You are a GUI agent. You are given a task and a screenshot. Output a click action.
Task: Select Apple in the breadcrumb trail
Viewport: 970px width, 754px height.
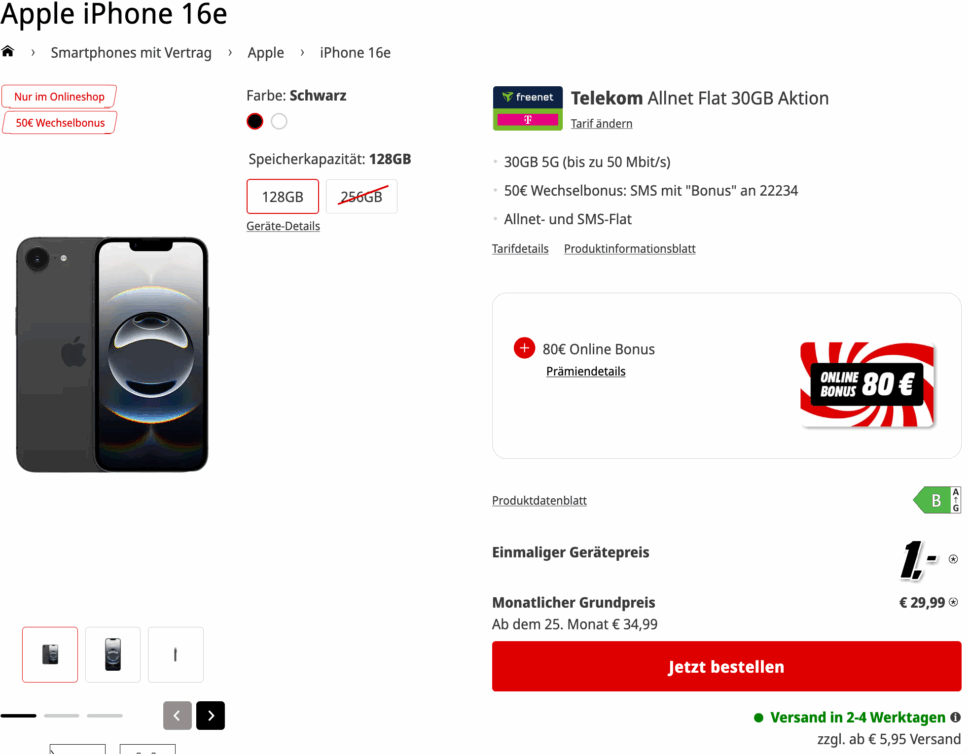click(266, 51)
